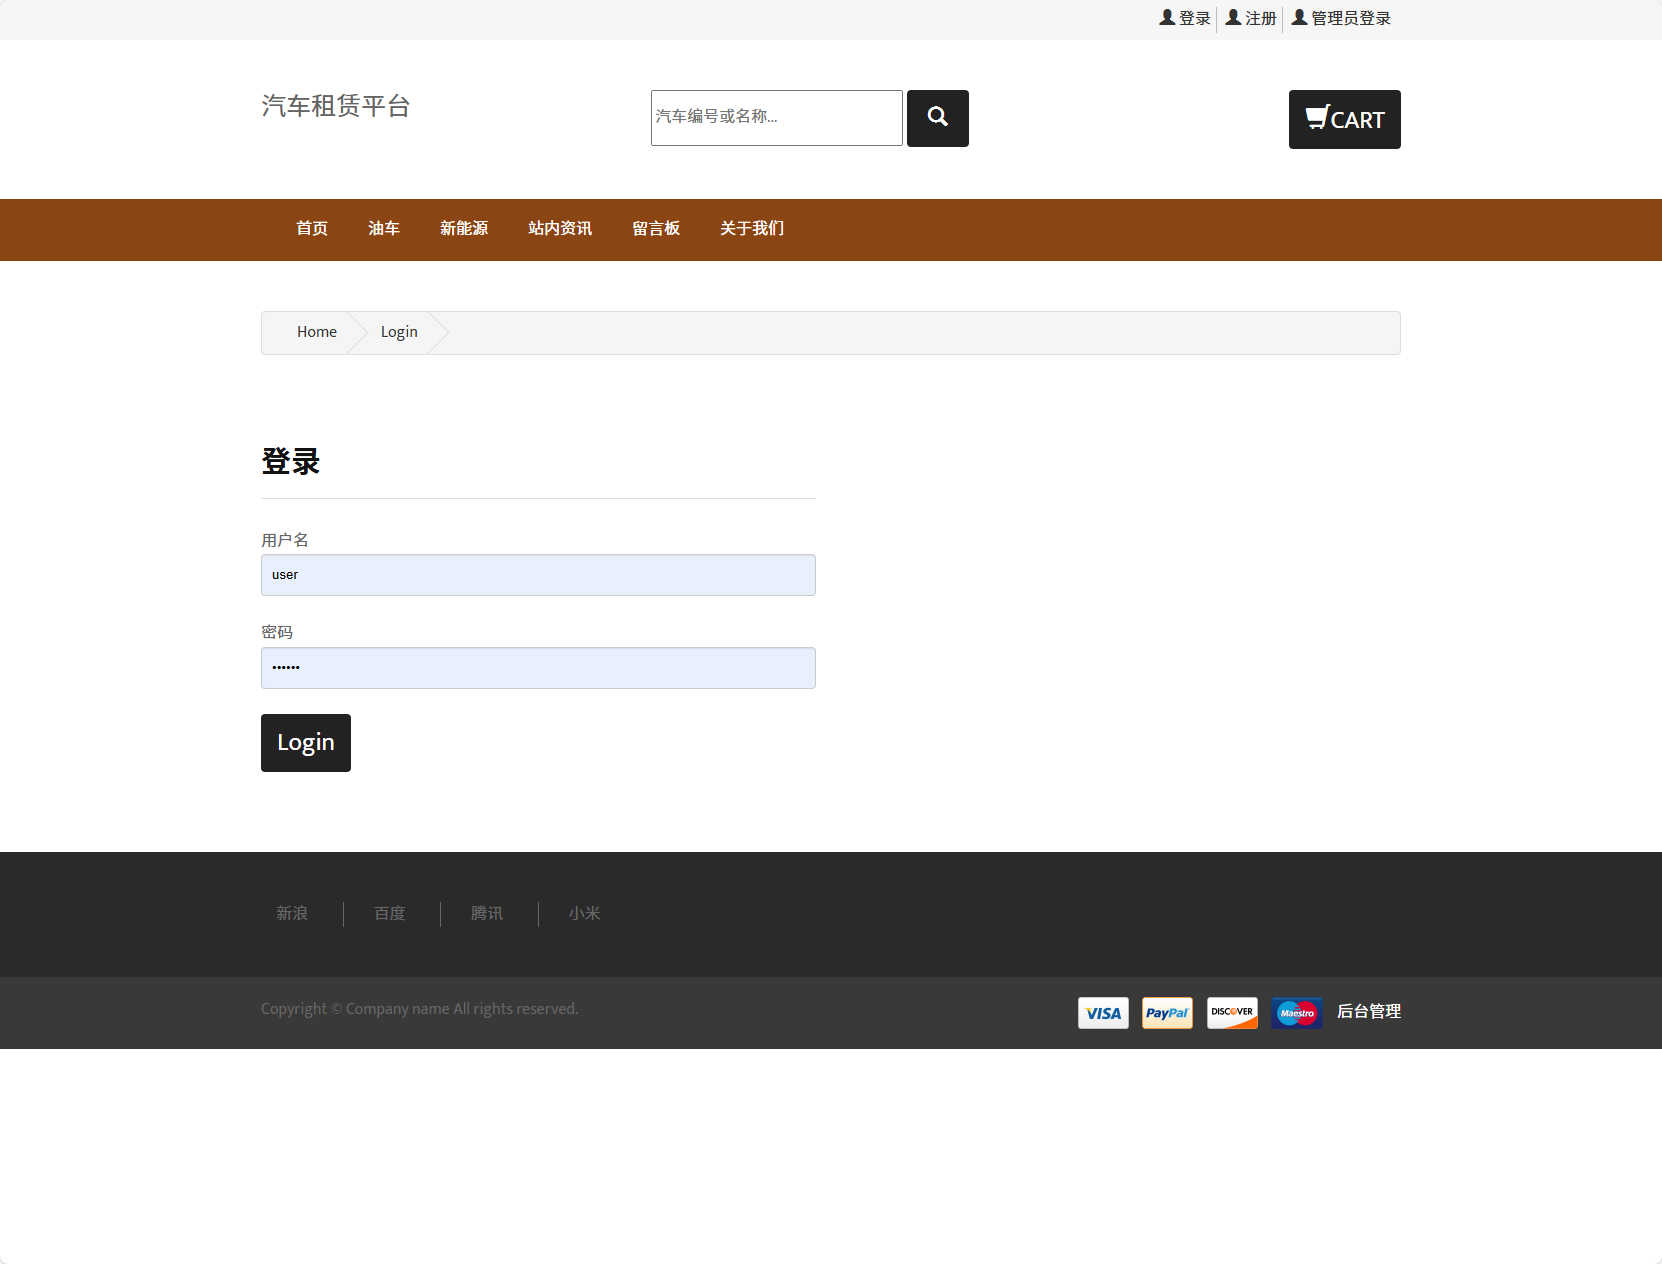Click the car search input box

coord(776,117)
